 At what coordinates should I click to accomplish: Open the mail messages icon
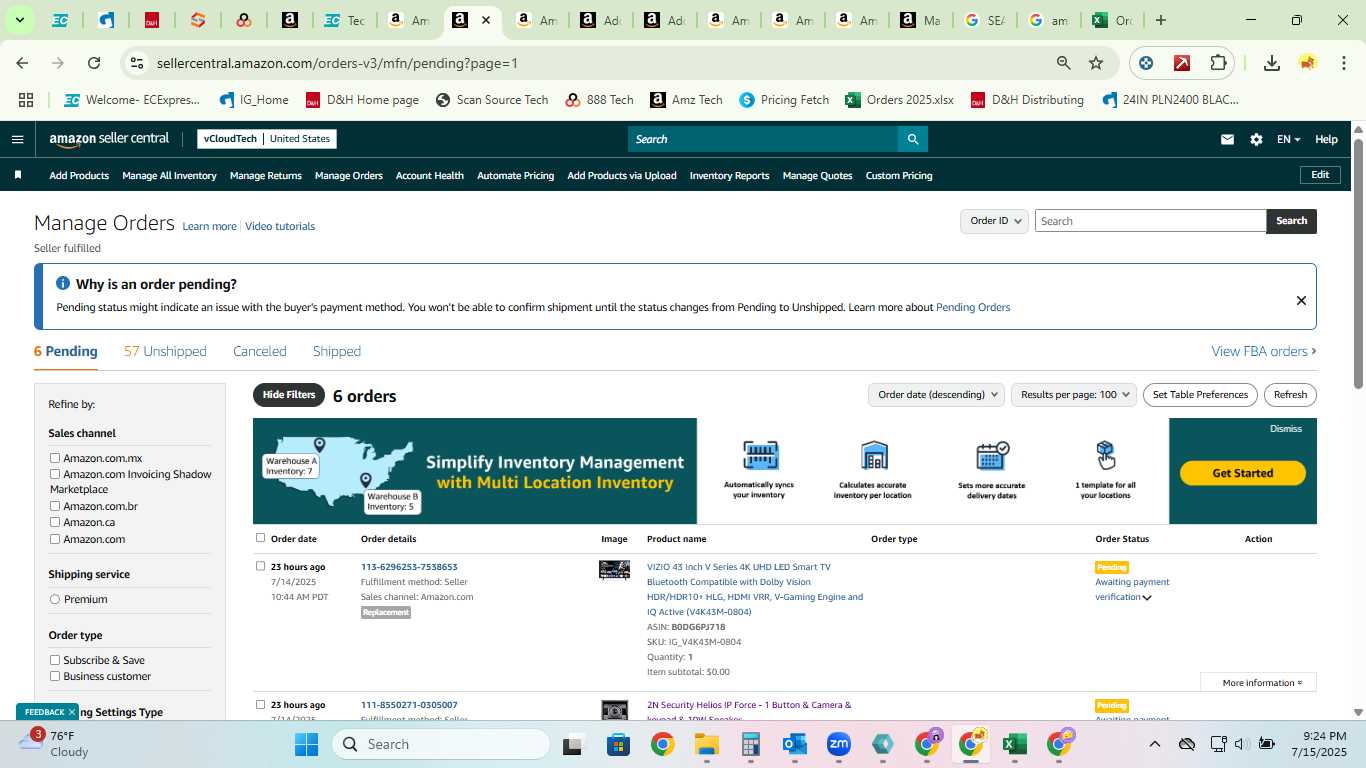click(1227, 140)
